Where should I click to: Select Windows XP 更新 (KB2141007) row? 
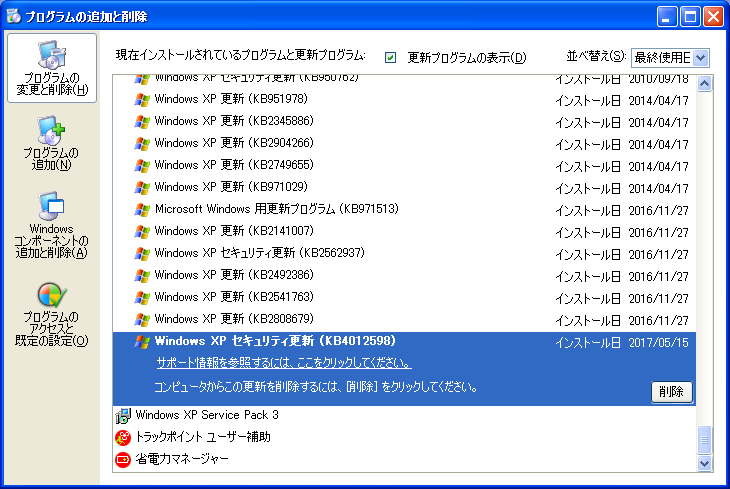click(404, 231)
